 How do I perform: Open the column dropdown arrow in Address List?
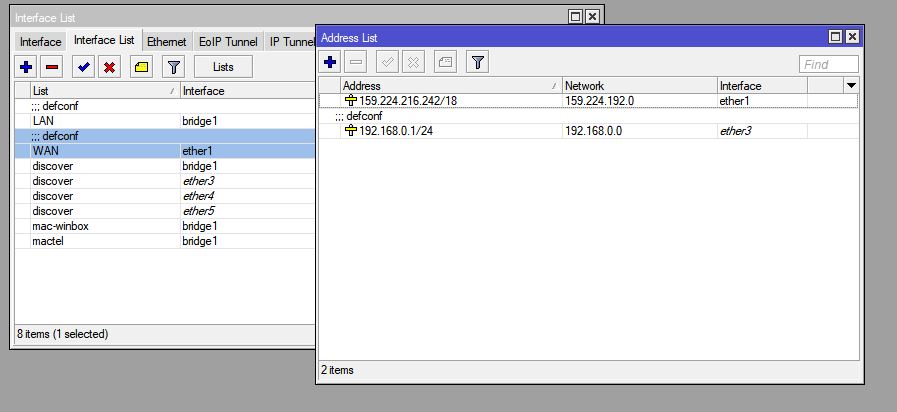click(851, 86)
